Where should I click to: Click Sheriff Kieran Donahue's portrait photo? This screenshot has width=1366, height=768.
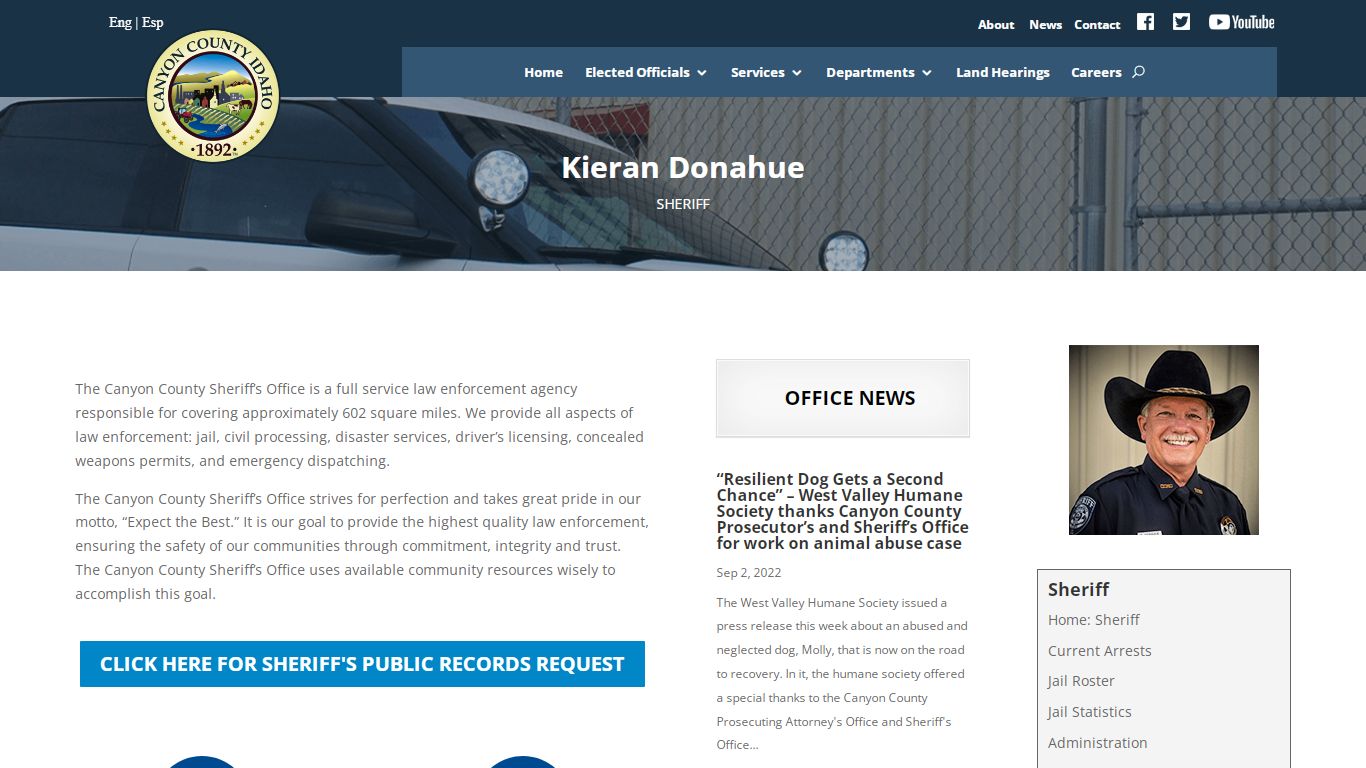click(1164, 440)
